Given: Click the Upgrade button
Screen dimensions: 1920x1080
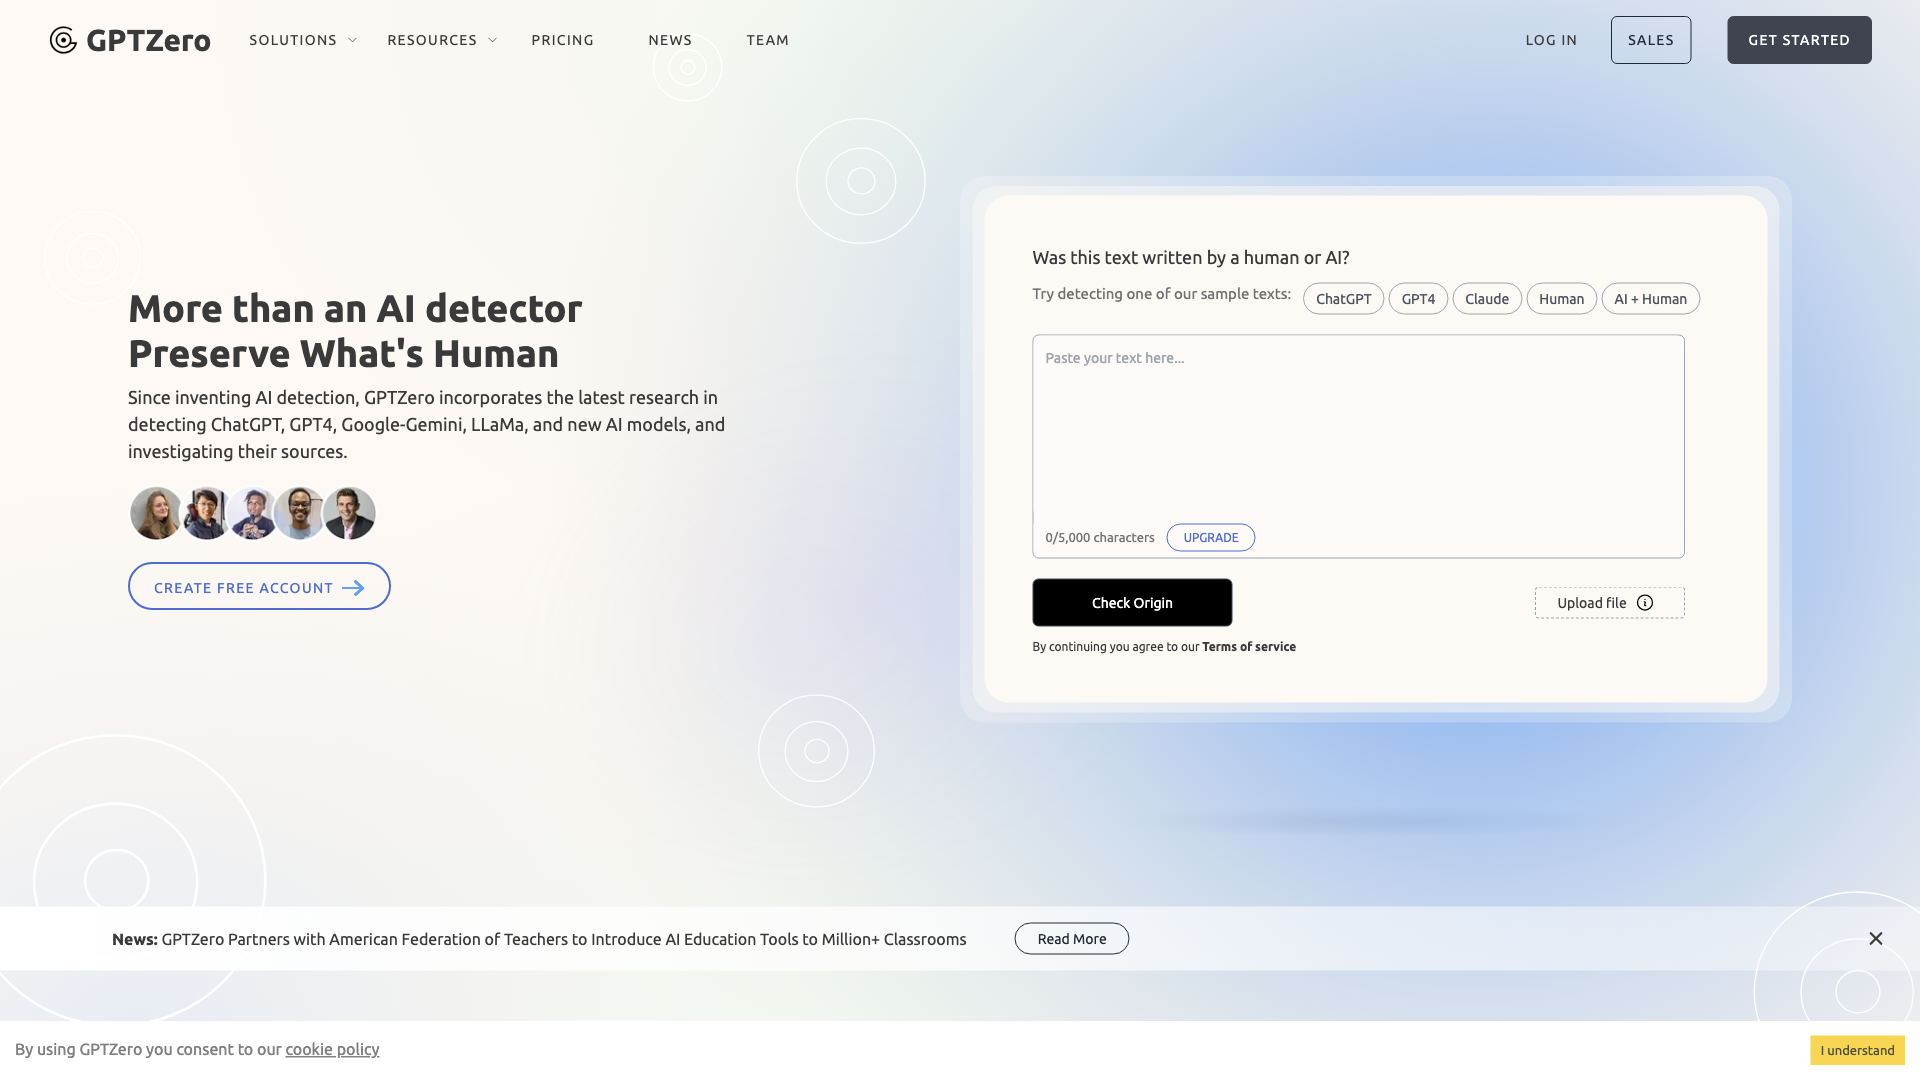Looking at the screenshot, I should 1211,537.
